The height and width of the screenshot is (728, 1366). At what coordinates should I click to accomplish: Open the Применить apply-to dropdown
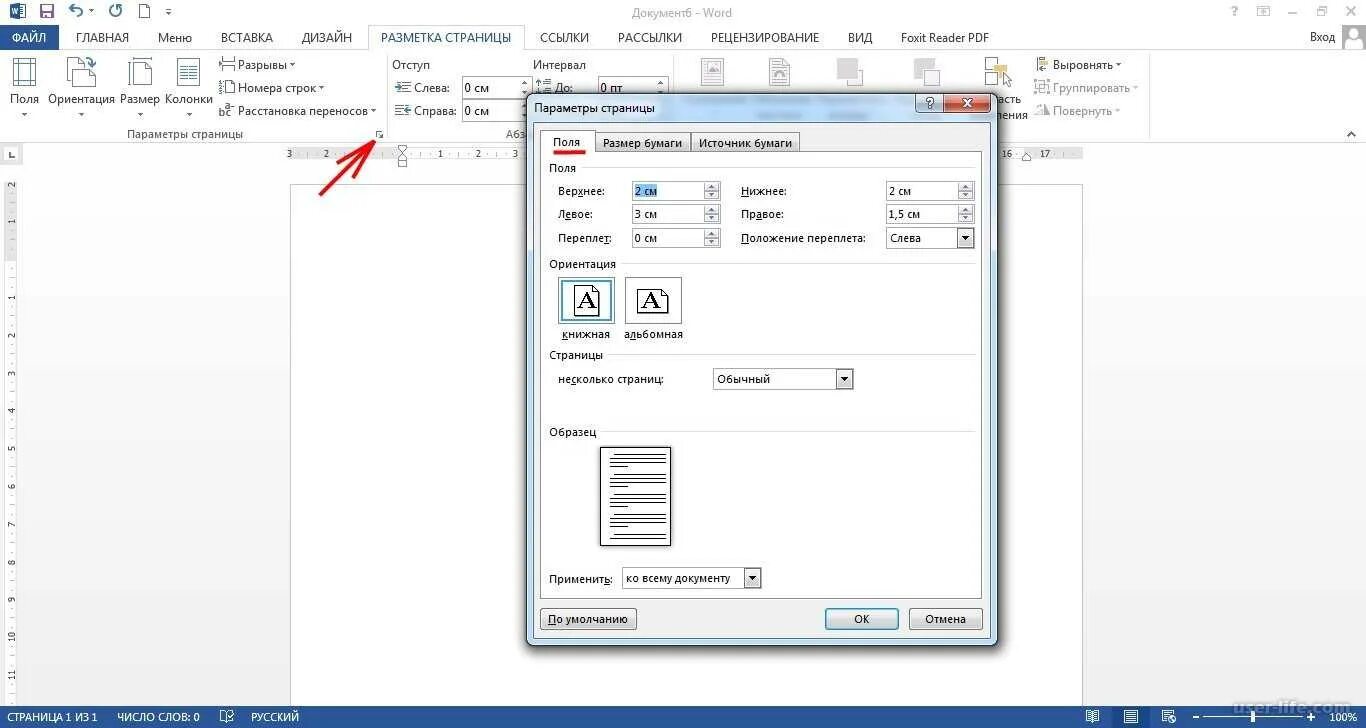click(x=753, y=578)
